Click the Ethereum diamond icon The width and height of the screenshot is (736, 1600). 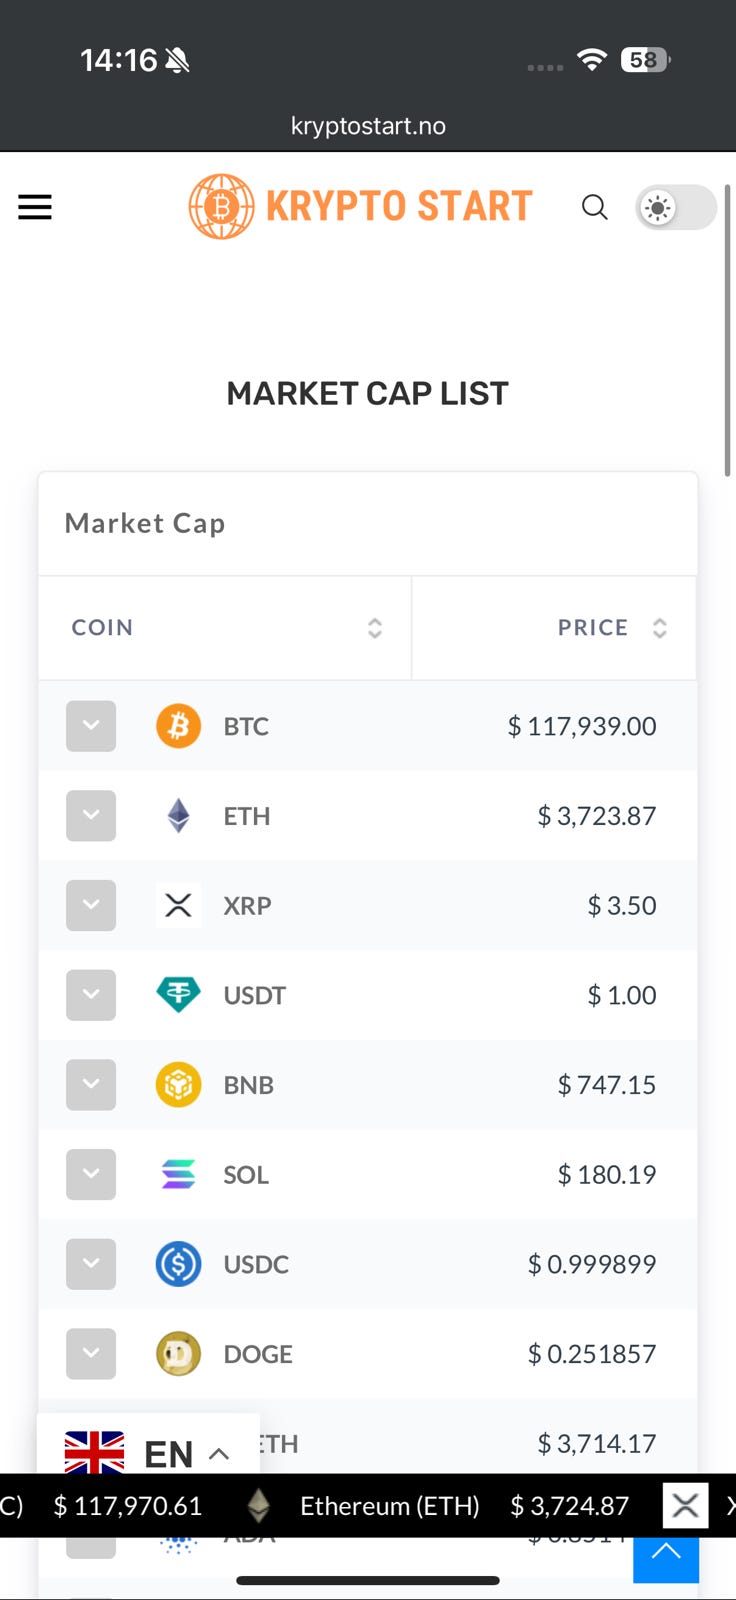point(178,816)
